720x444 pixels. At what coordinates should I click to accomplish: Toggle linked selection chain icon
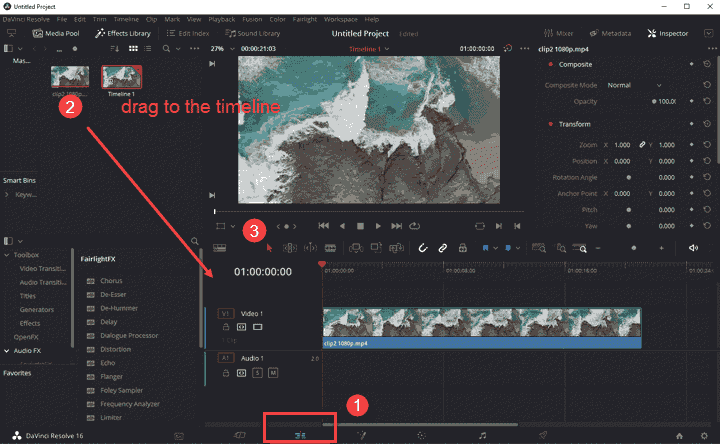tap(443, 248)
